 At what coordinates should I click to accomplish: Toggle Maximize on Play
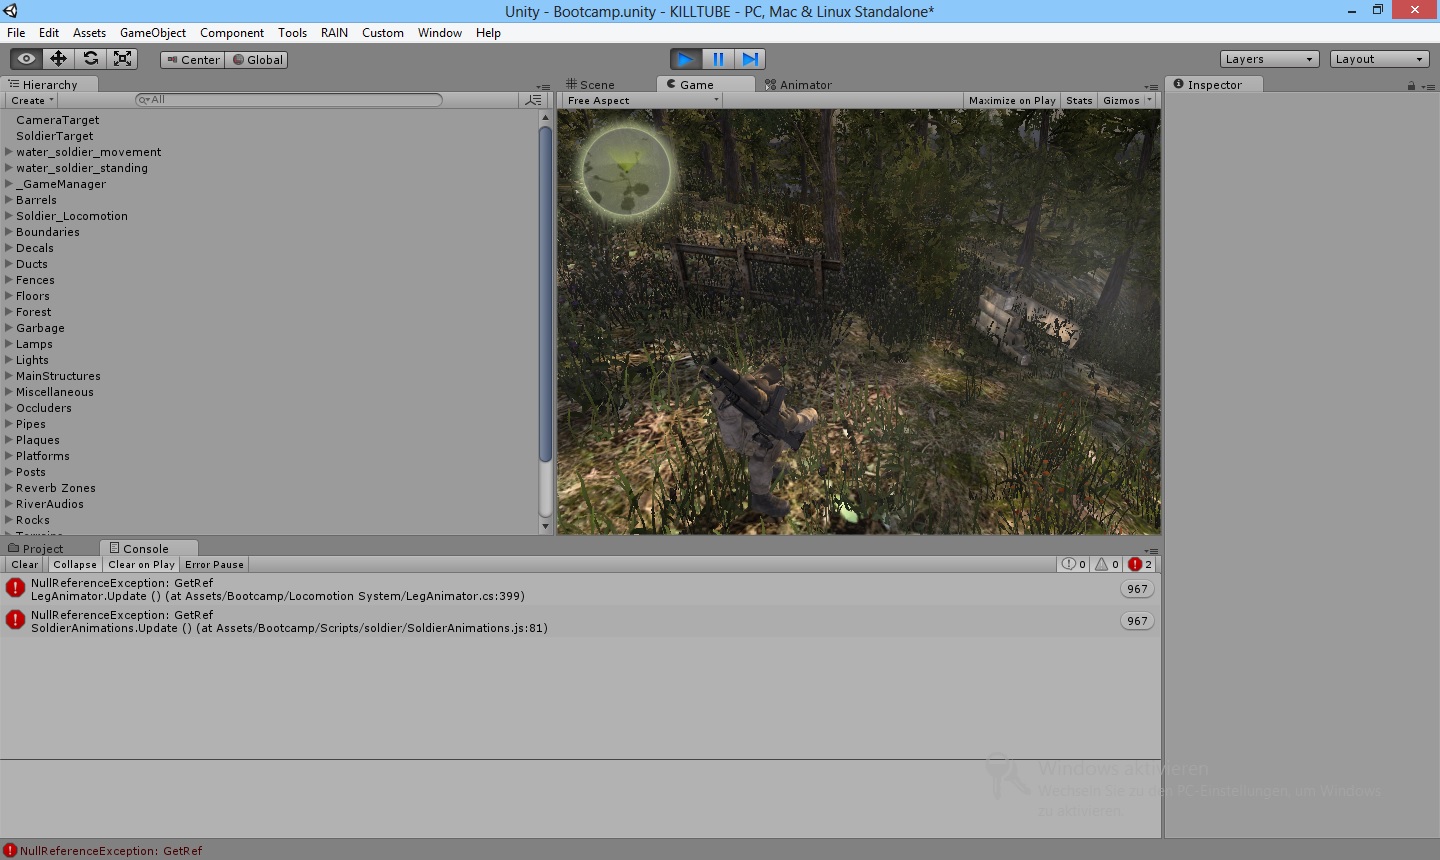(1012, 101)
